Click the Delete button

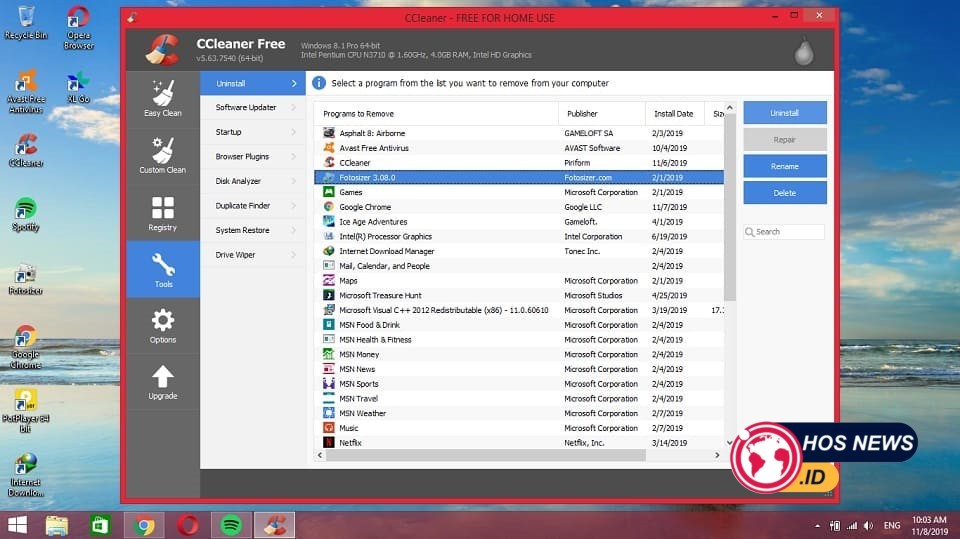[x=784, y=193]
